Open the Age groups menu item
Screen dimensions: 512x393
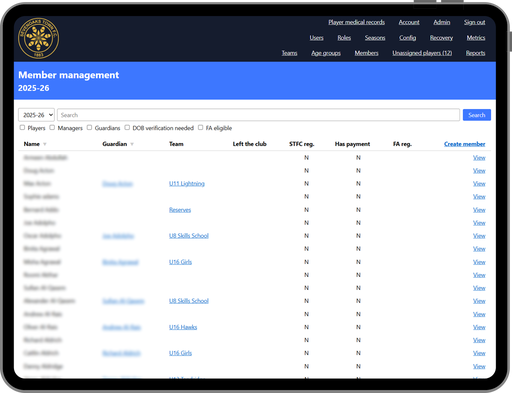click(326, 53)
